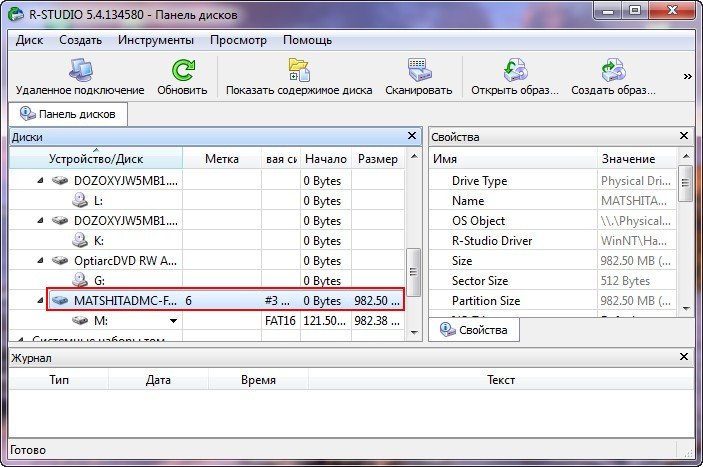
Task: Click the disks list scroll-down arrow
Action: click(414, 333)
